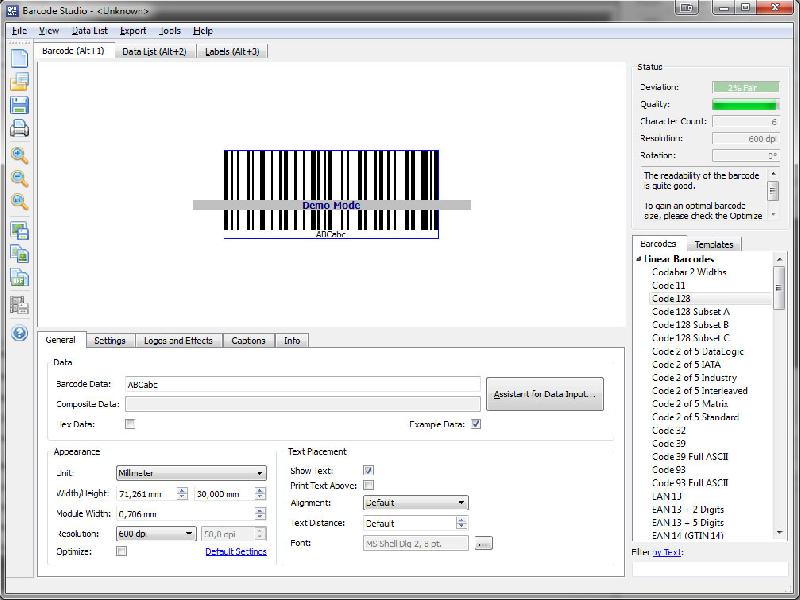Open the Data List menu
This screenshot has width=800, height=600.
tap(90, 31)
